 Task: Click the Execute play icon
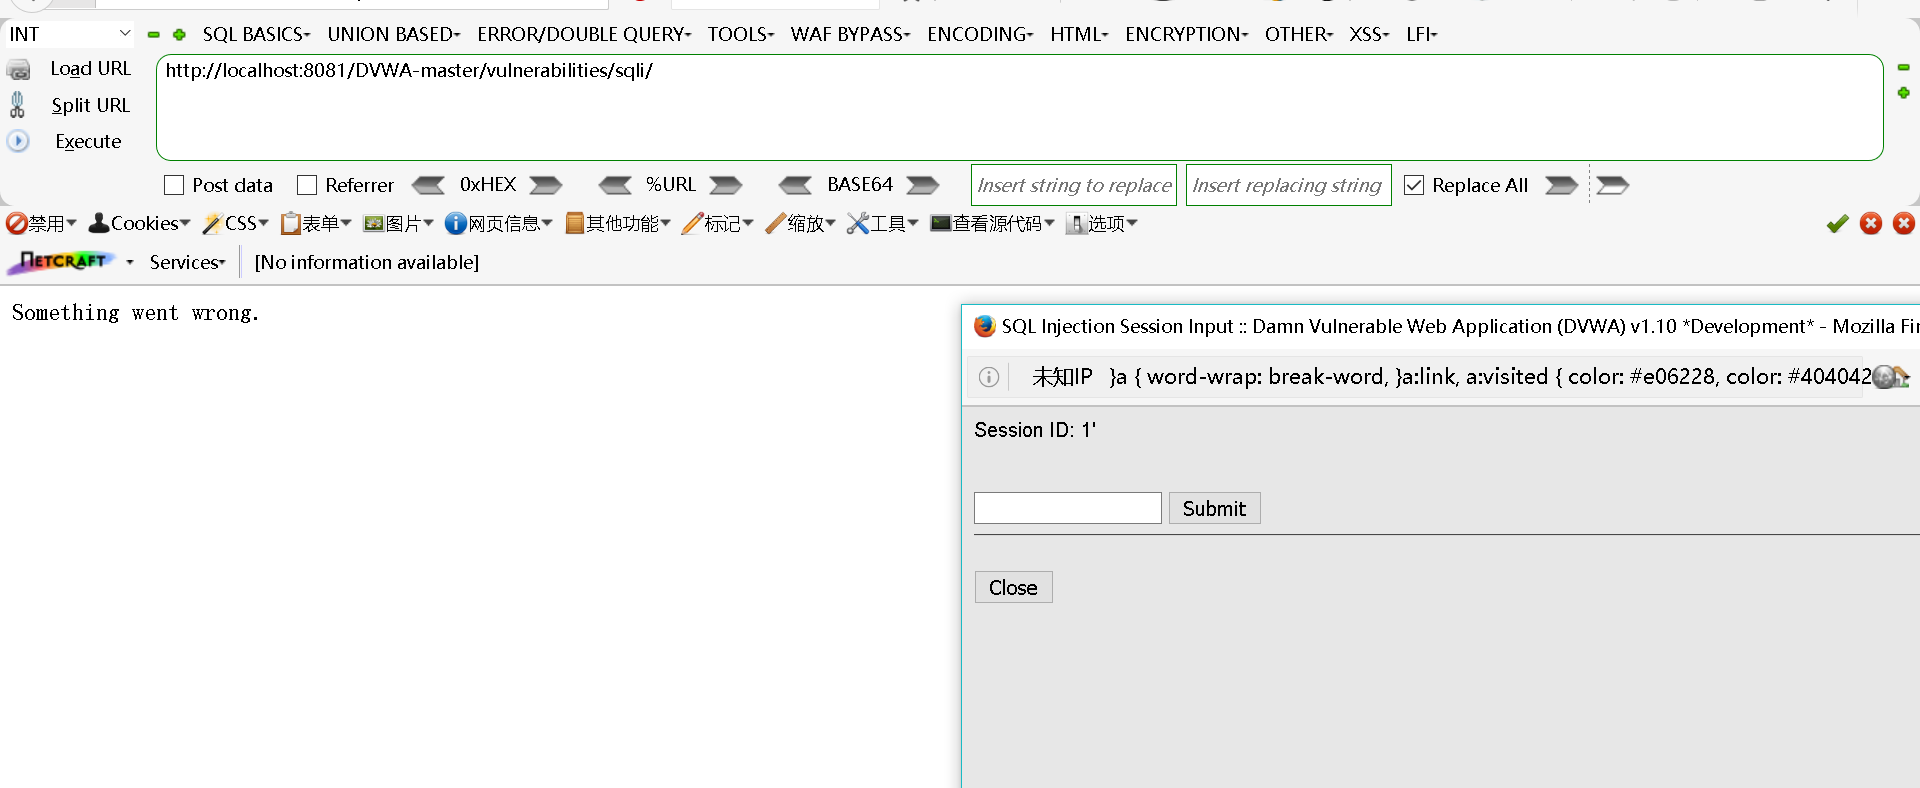(18, 141)
